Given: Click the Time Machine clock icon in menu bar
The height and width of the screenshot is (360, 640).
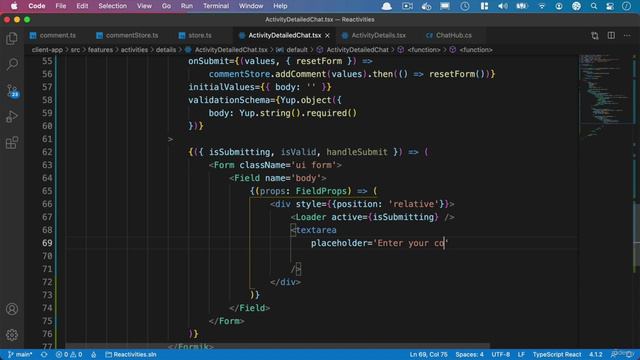Looking at the screenshot, I should tap(465, 6).
